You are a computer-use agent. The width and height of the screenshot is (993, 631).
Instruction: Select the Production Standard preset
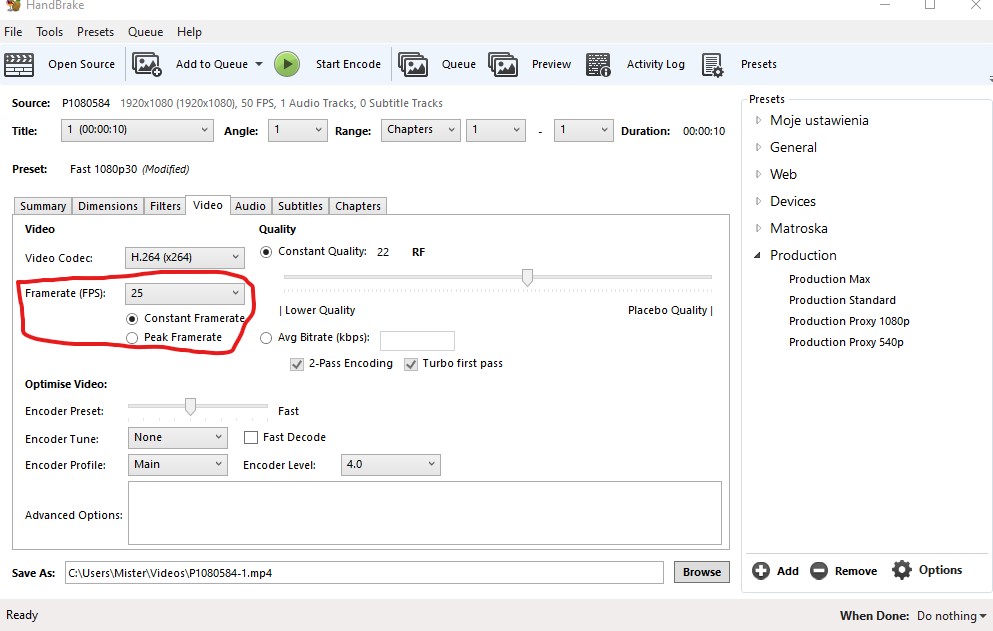(x=842, y=300)
